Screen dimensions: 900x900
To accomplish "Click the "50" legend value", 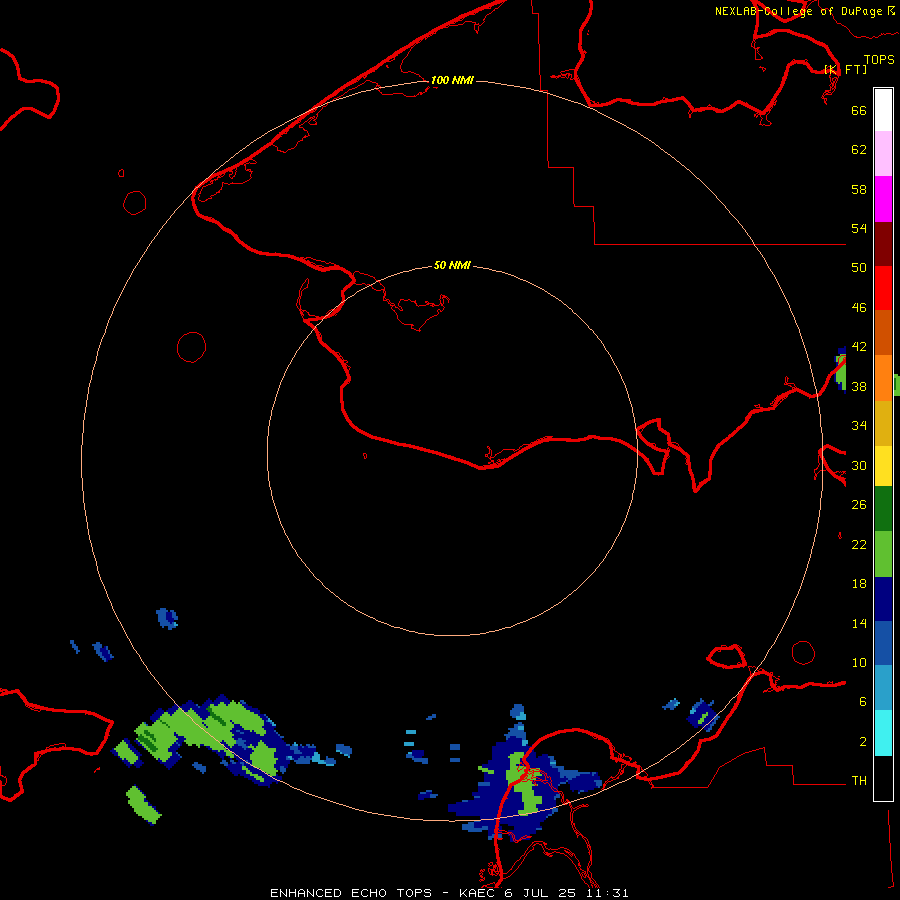I will coord(859,268).
